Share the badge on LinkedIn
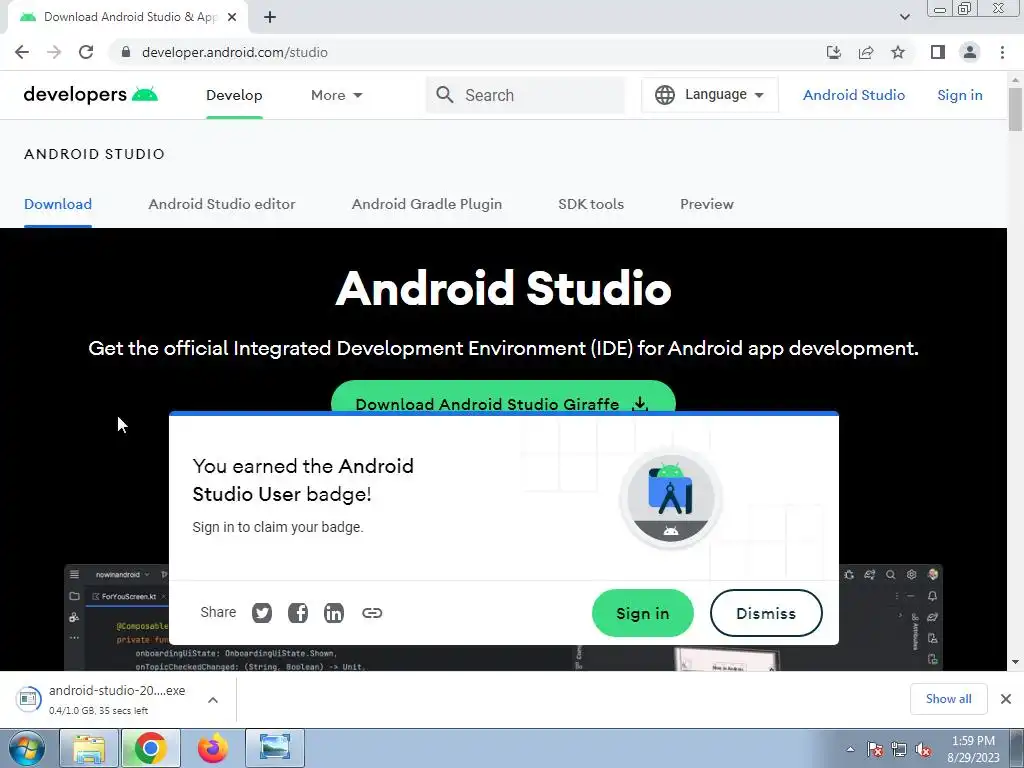1024x768 pixels. point(334,613)
